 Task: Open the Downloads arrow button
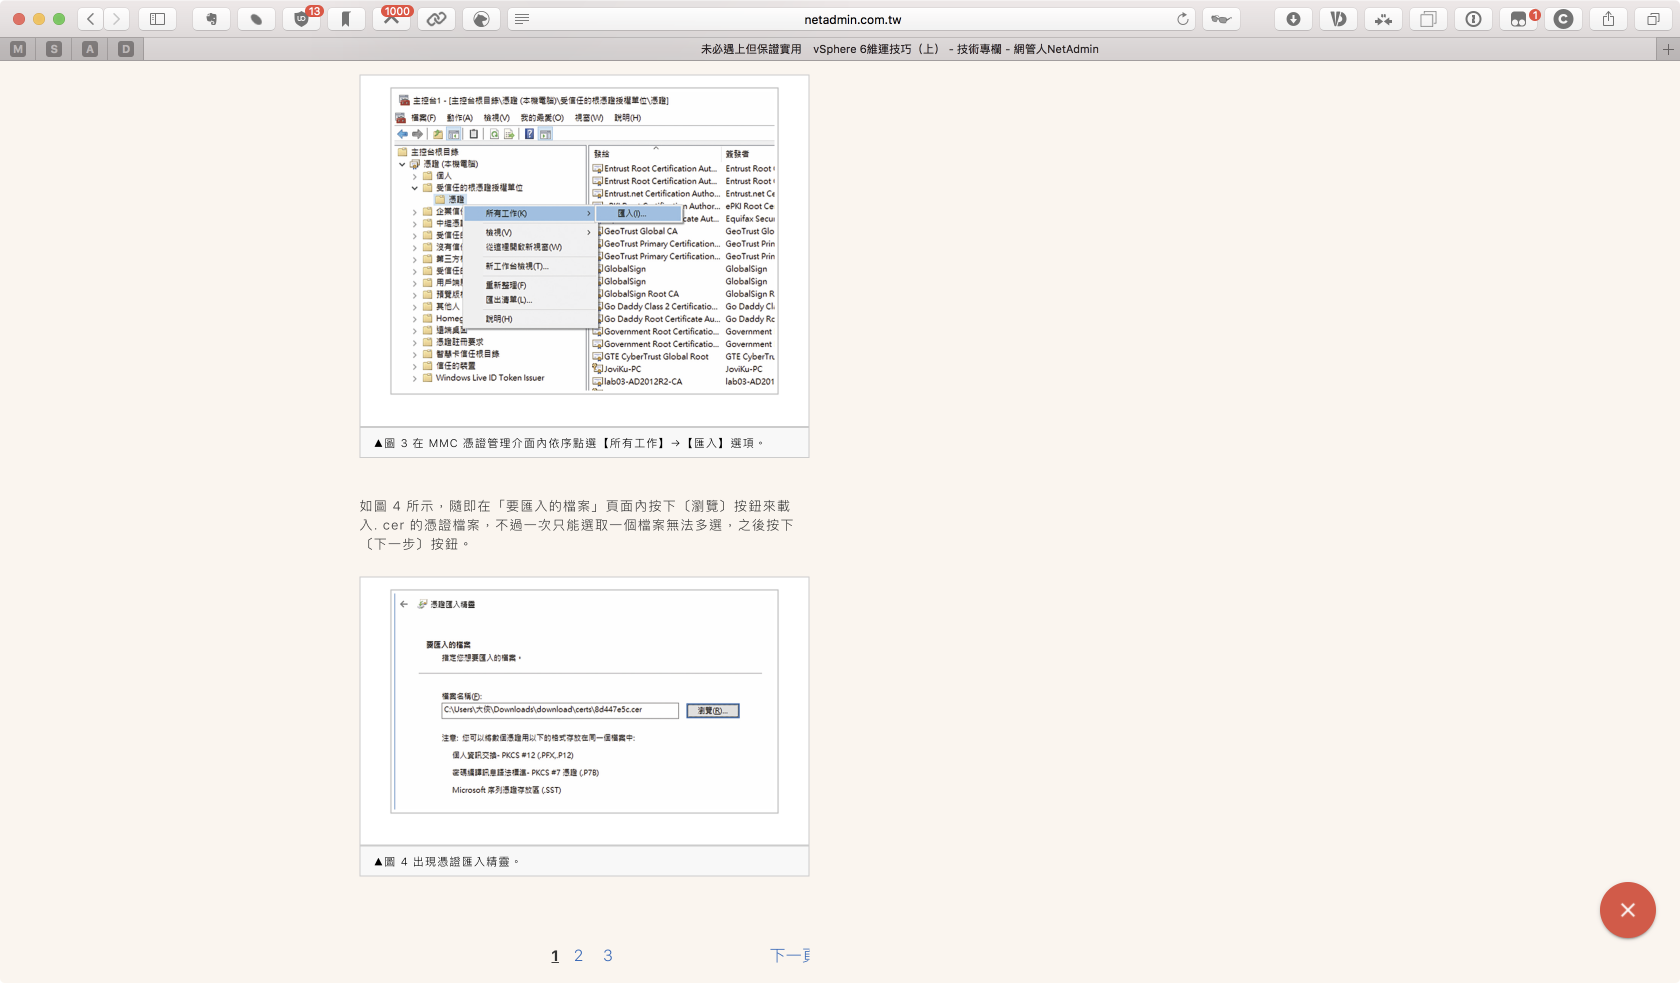pos(1293,19)
